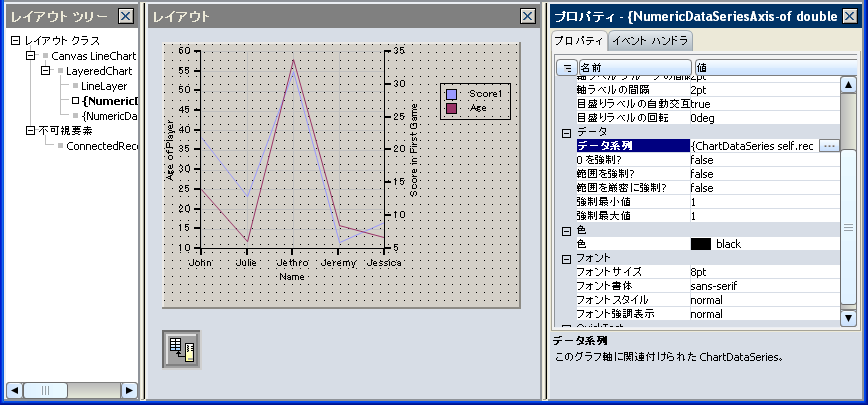Select LineLayer in the layout tree
The width and height of the screenshot is (868, 405).
104,86
